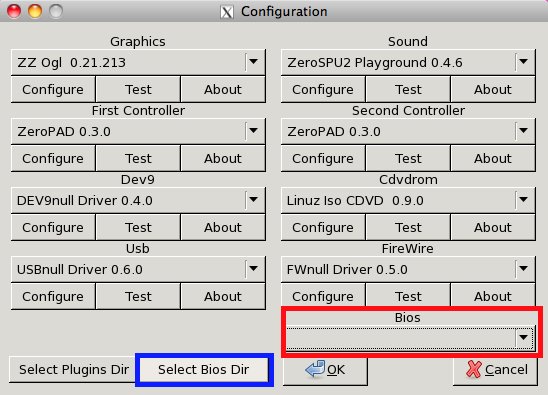This screenshot has height=395, width=548.
Task: Show About for Second Controller plugin
Action: pyautogui.click(x=493, y=158)
